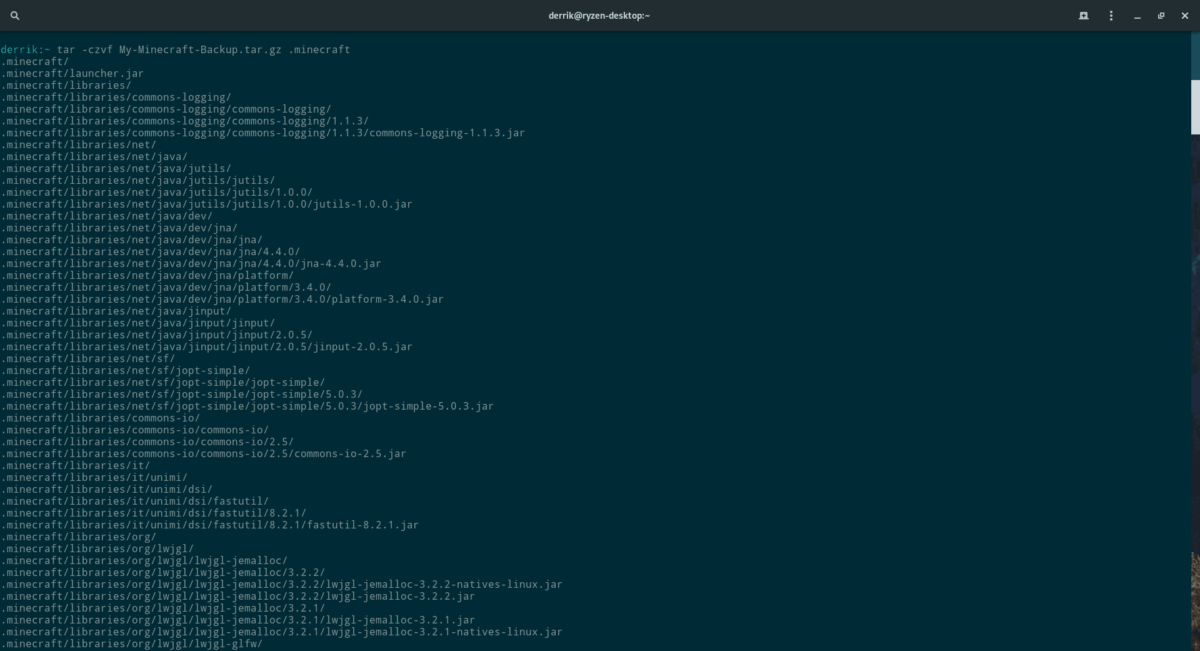Click the line ending in jna-4.4.0.jar

point(191,264)
